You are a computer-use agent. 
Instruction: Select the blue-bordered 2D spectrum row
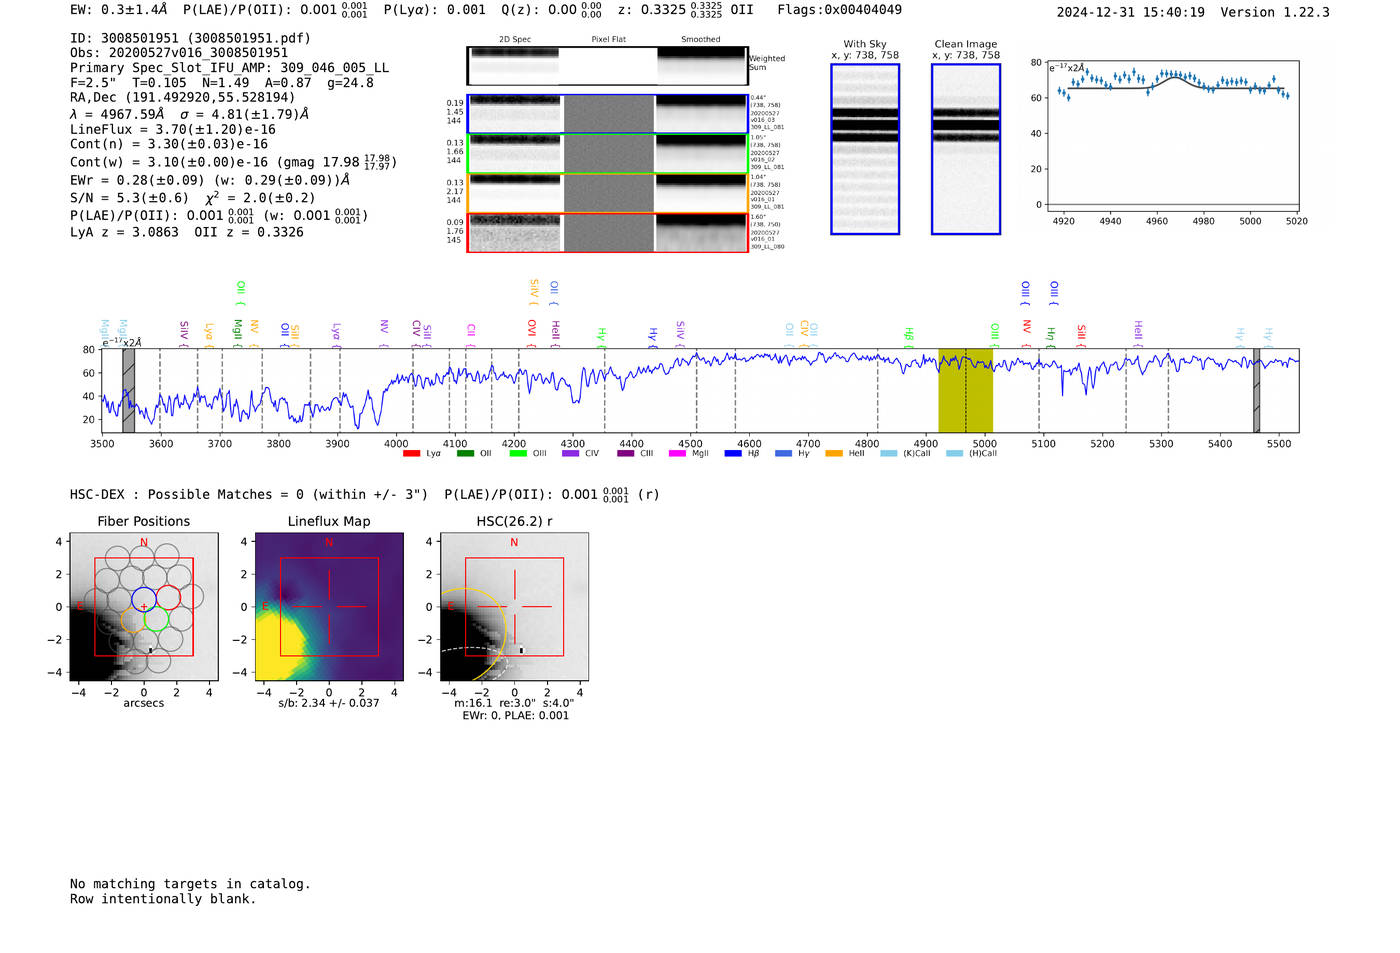pyautogui.click(x=607, y=114)
